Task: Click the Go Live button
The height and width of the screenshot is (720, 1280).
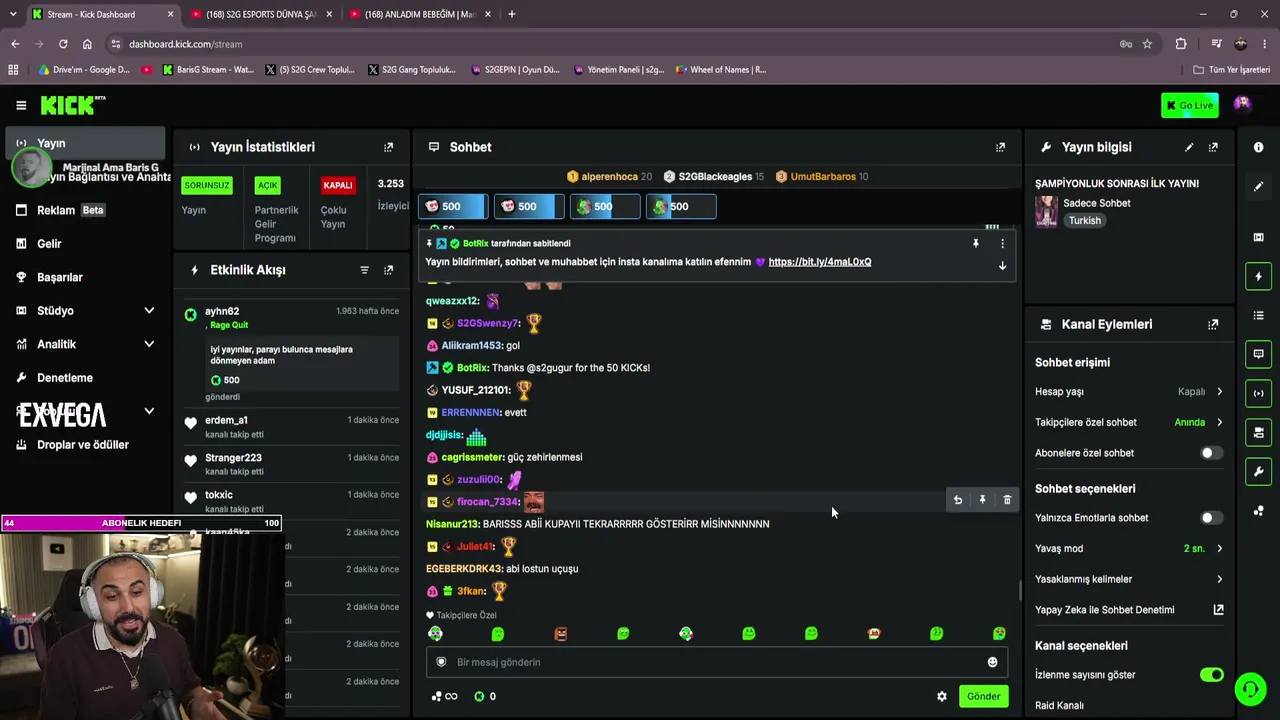Action: (x=1190, y=105)
